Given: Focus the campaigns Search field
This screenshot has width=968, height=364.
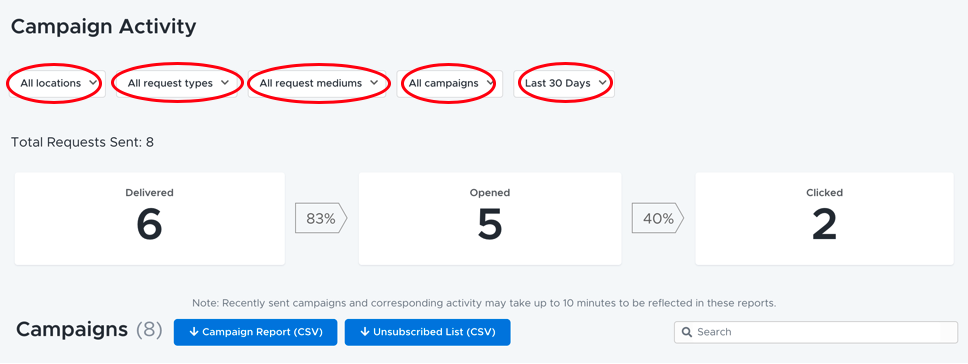Looking at the screenshot, I should click(816, 332).
